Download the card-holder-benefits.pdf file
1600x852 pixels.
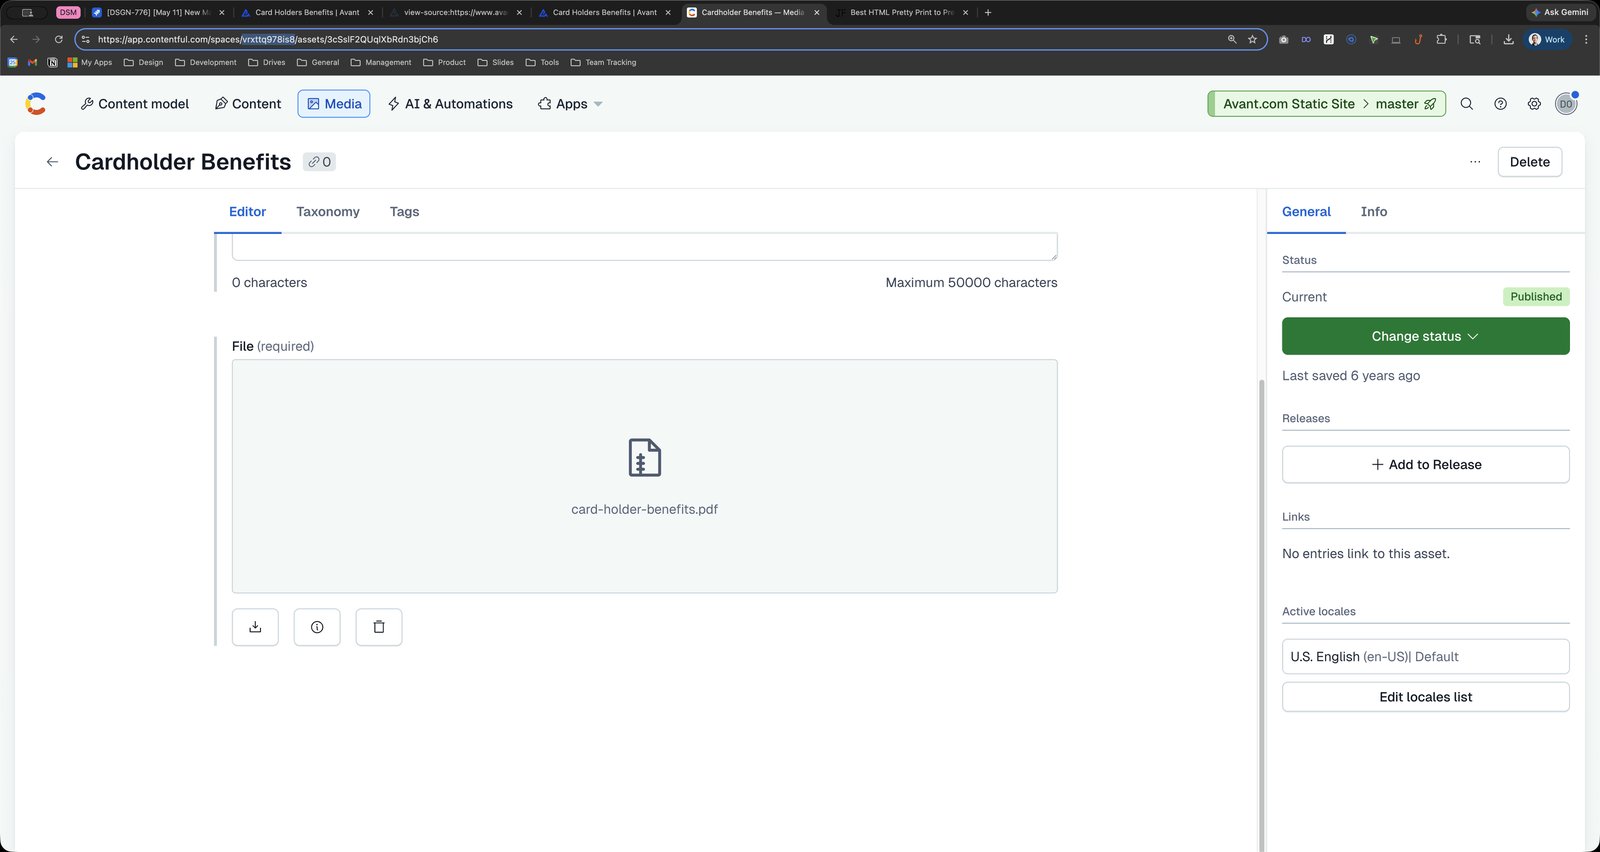click(255, 627)
